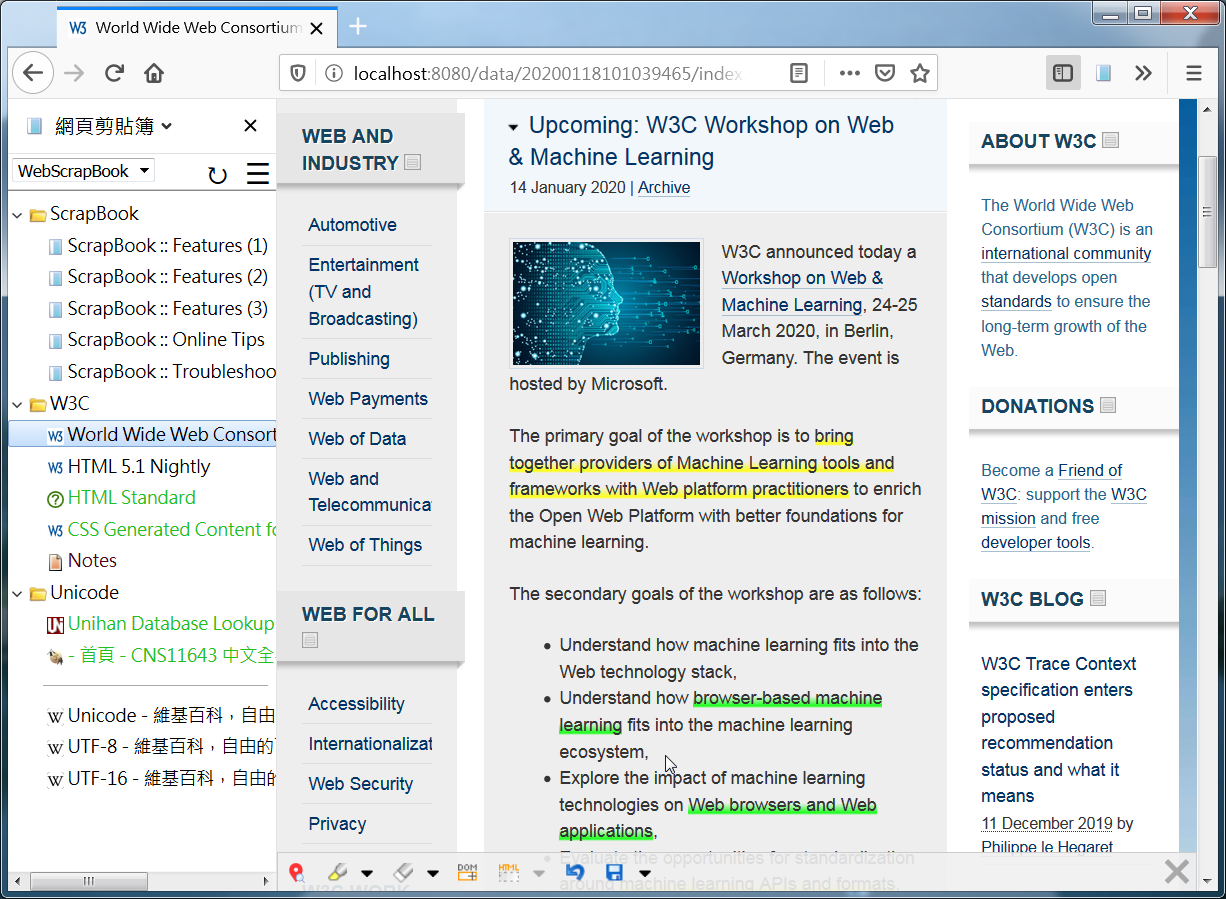Image resolution: width=1226 pixels, height=899 pixels.
Task: Open save options dropdown arrow
Action: coord(644,873)
